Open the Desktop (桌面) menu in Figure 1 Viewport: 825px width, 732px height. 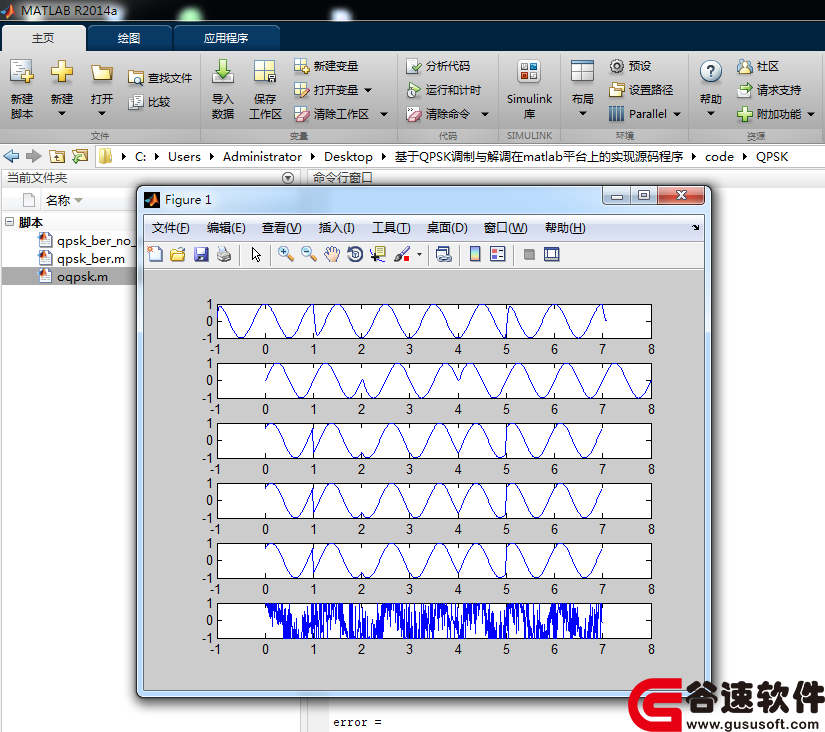[447, 228]
